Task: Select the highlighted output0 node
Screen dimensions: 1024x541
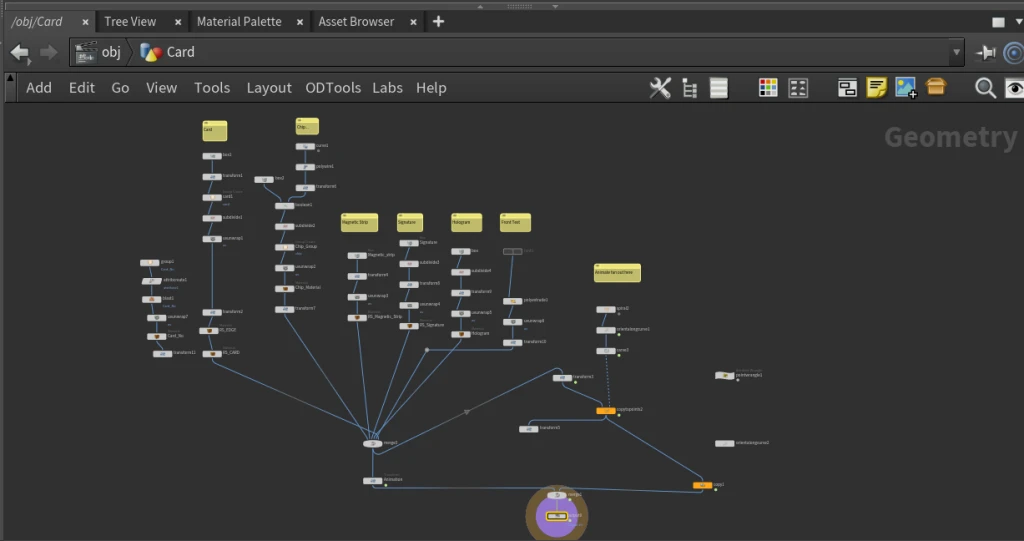Action: click(x=556, y=516)
